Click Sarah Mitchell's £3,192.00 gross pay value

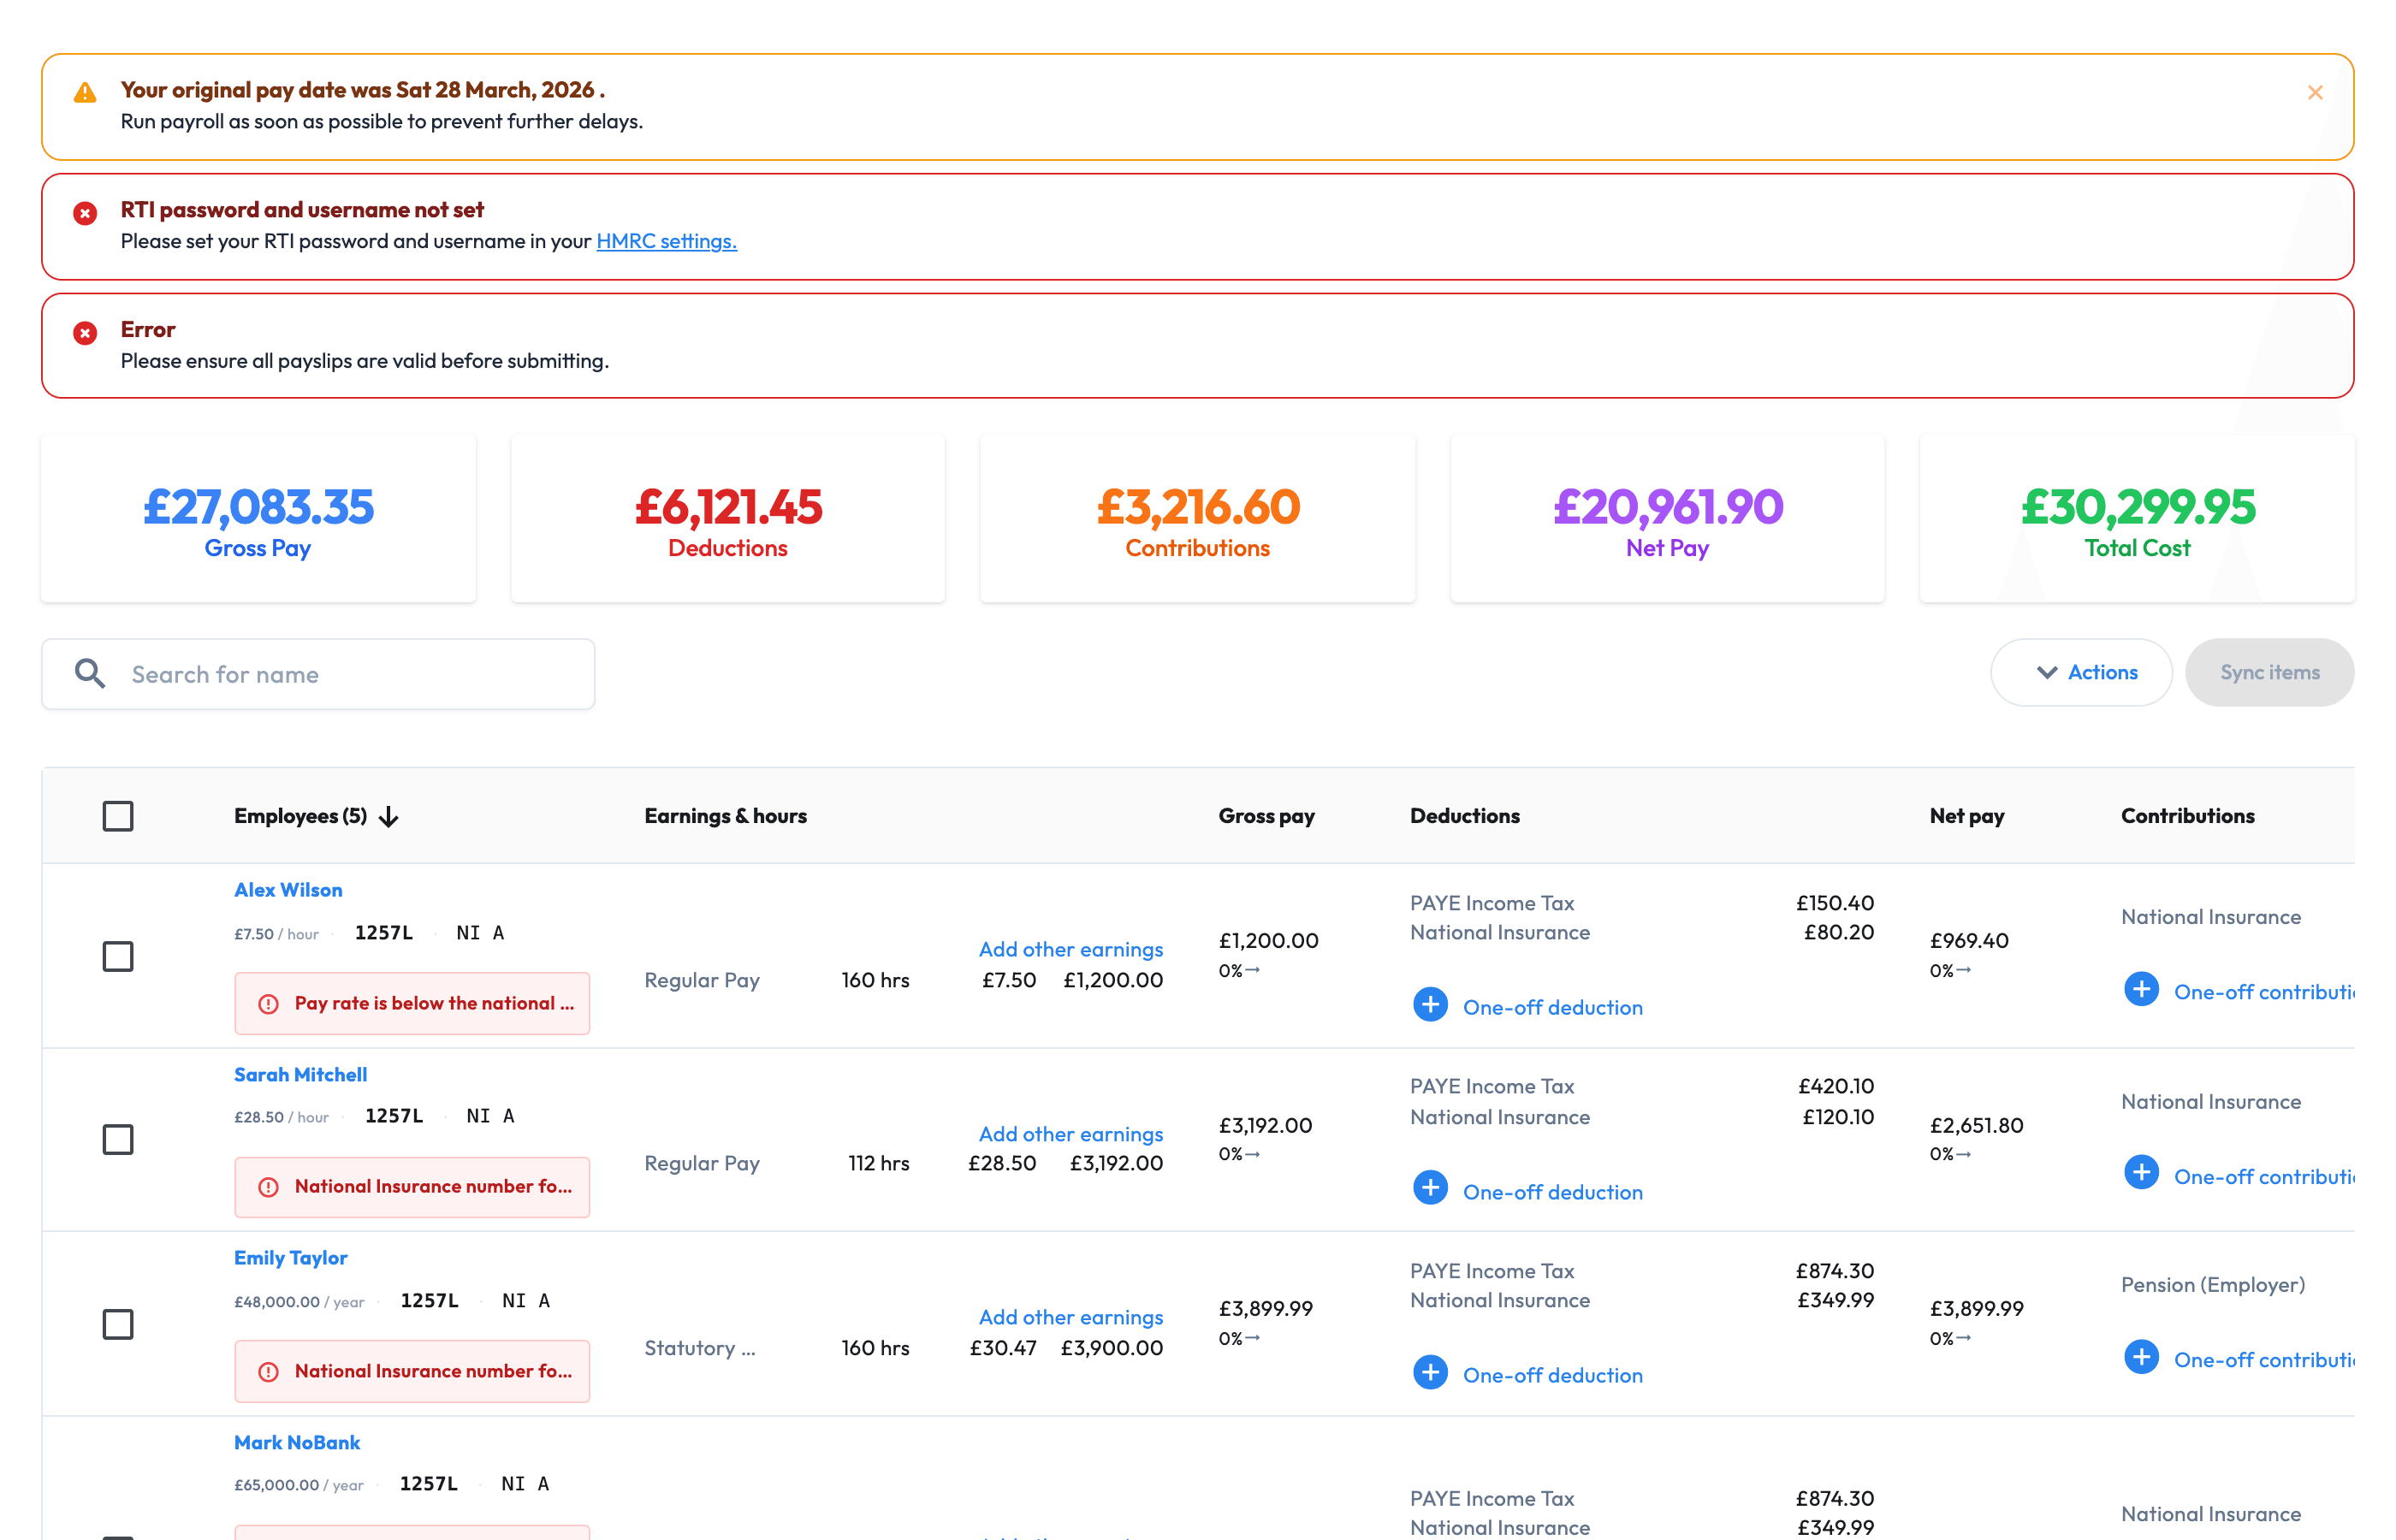(x=1265, y=1126)
